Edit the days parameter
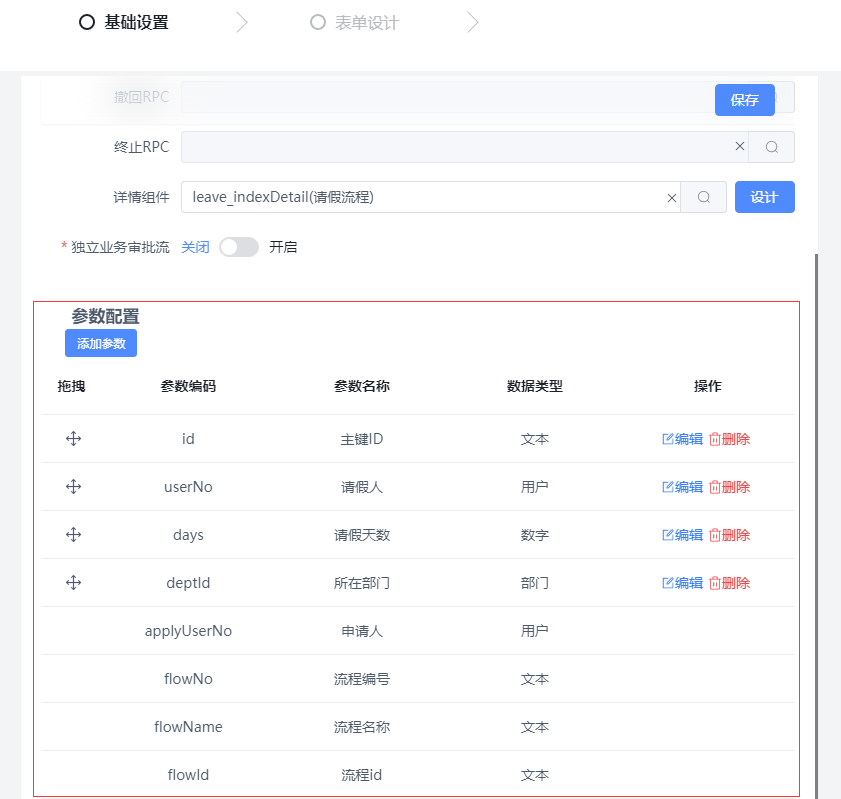The width and height of the screenshot is (841, 799). click(x=682, y=535)
